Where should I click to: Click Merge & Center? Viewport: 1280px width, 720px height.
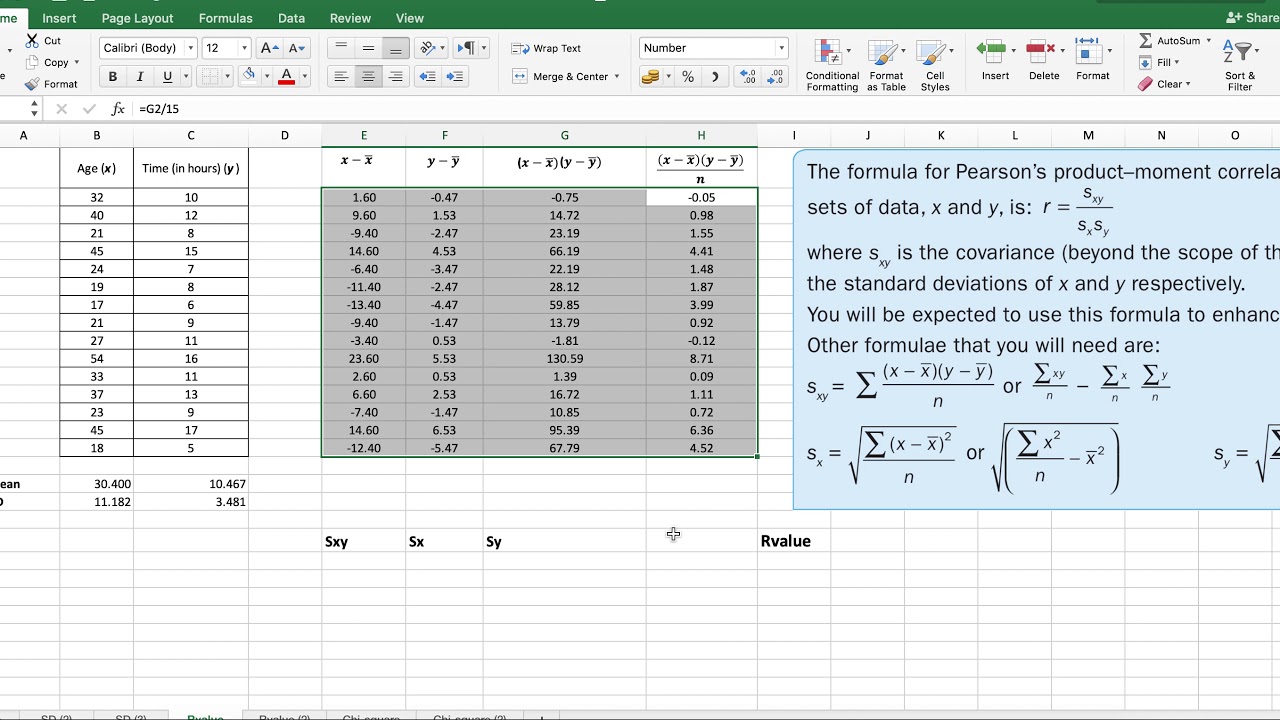click(560, 77)
